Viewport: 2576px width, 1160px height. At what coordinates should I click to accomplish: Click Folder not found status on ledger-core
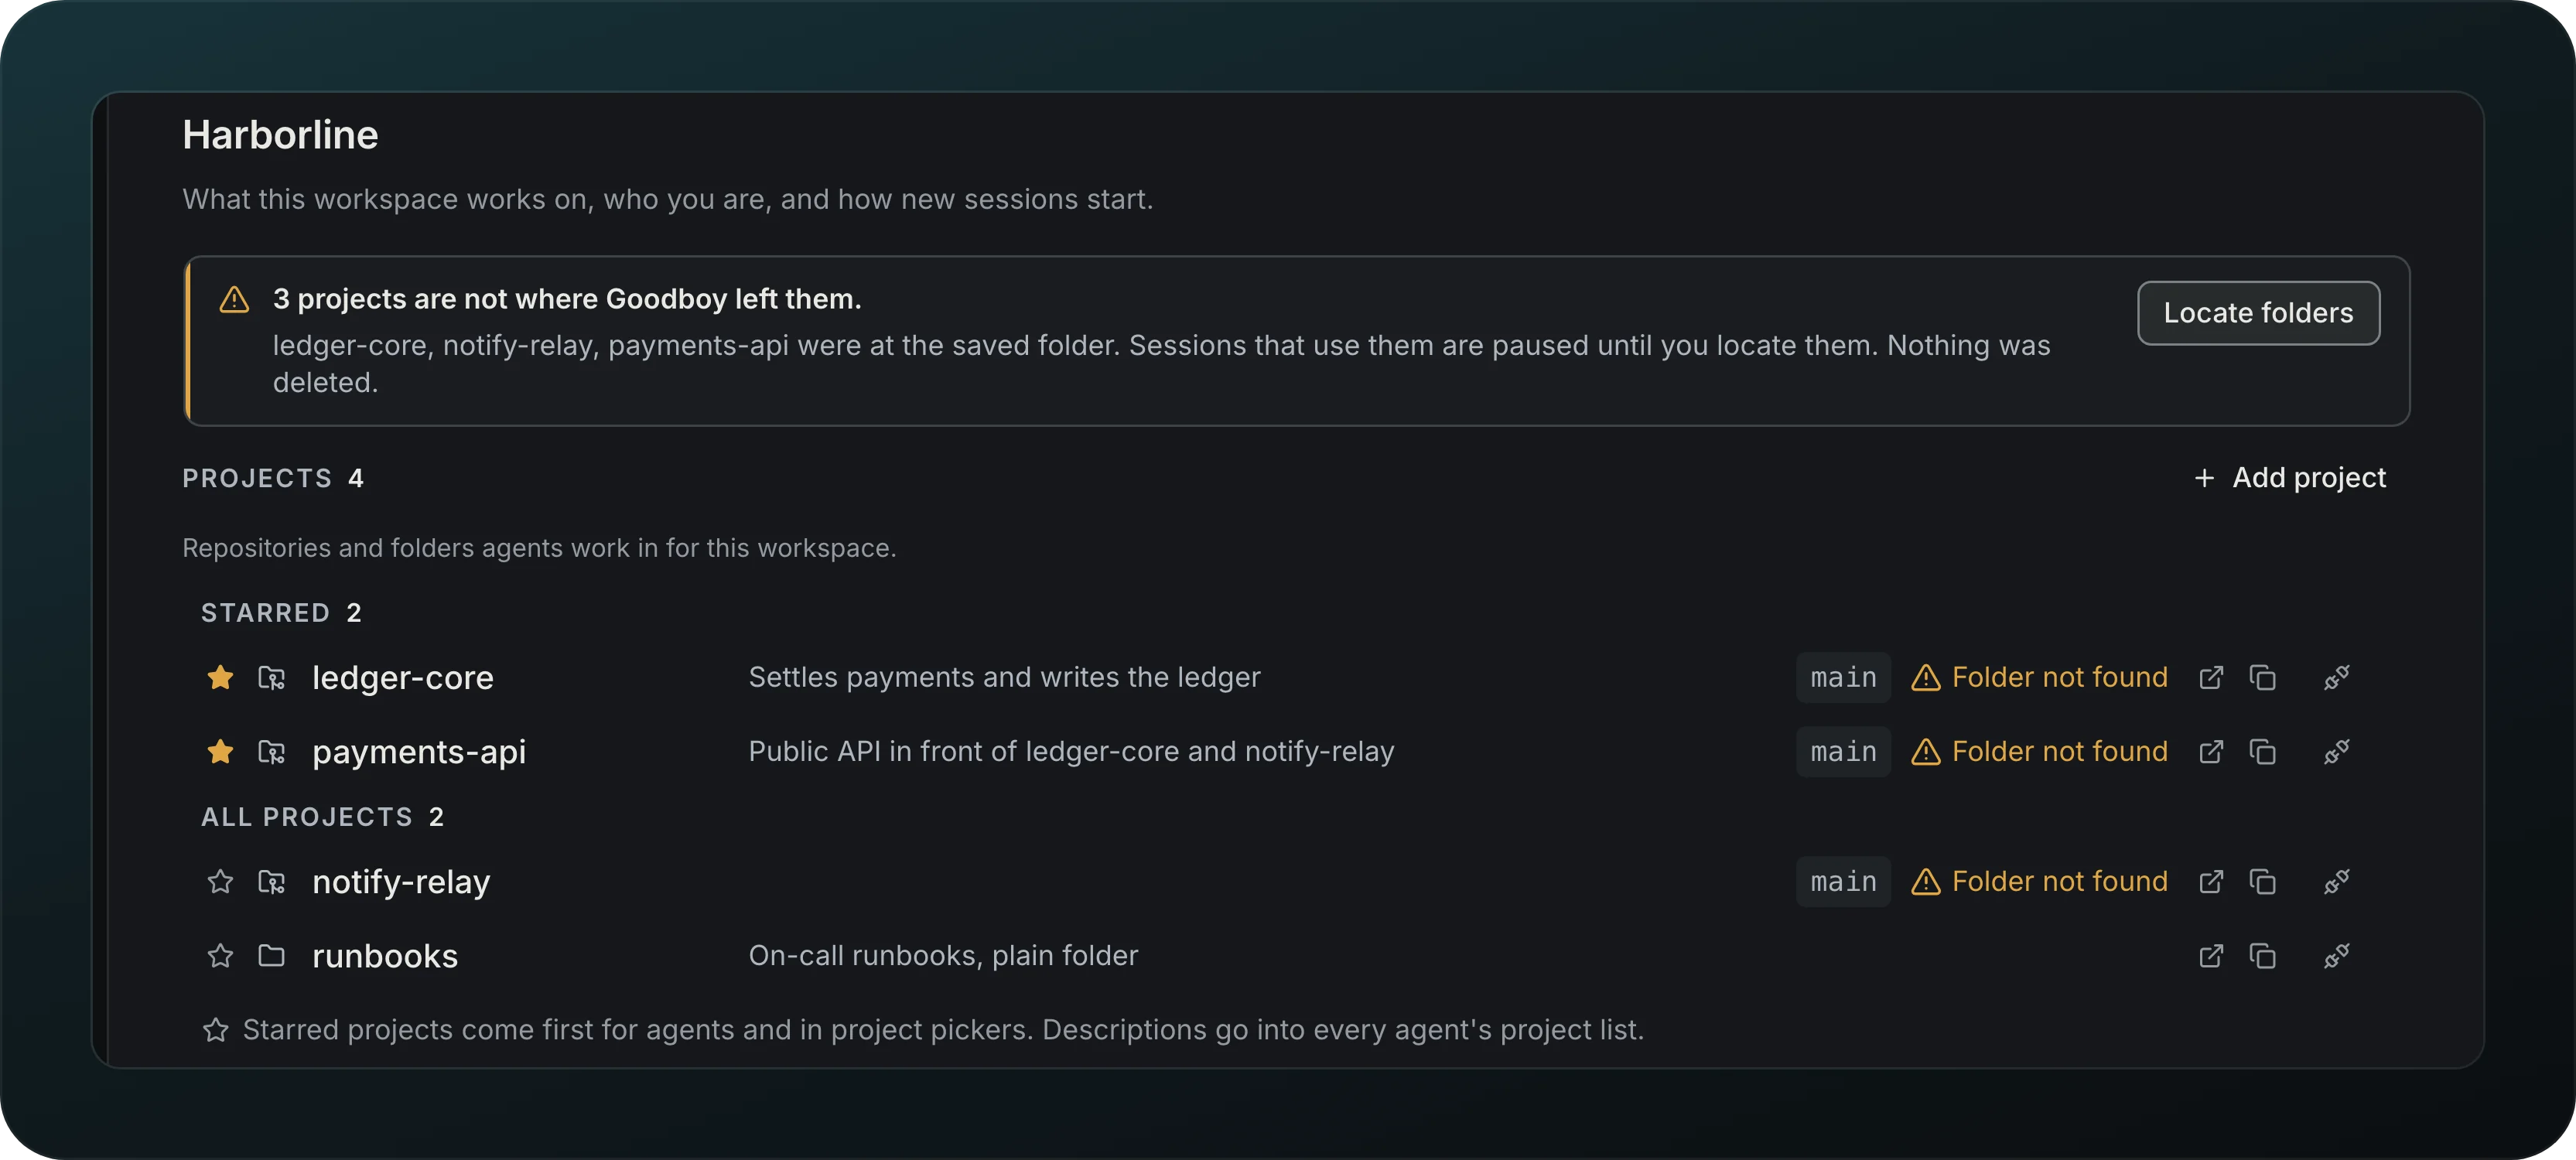[x=2059, y=677]
